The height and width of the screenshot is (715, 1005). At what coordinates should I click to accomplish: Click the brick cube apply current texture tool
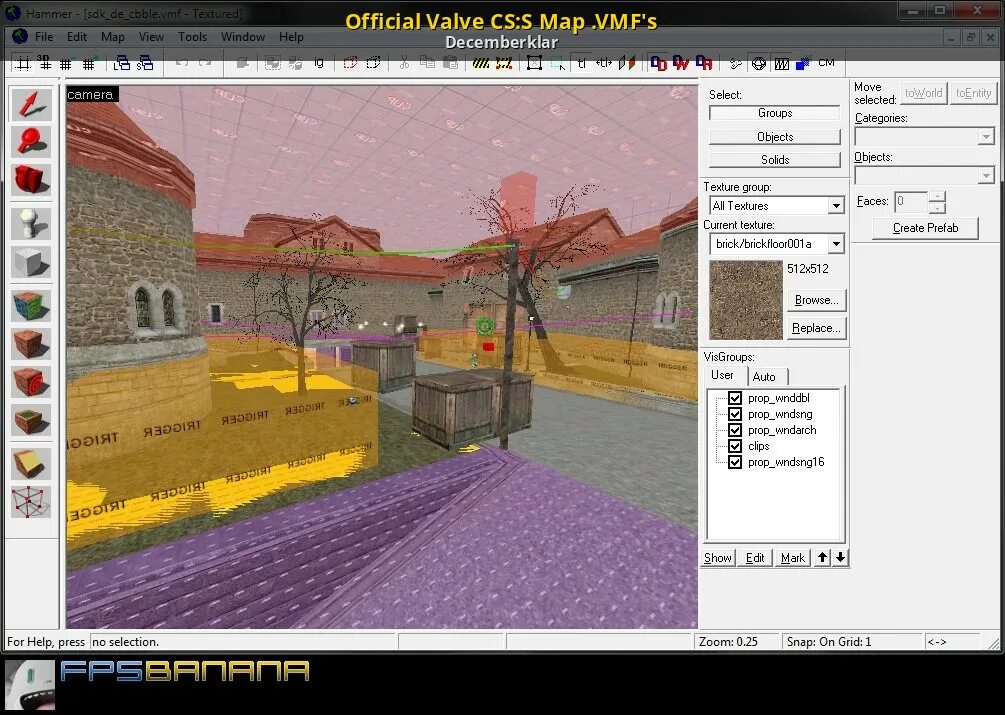[31, 344]
